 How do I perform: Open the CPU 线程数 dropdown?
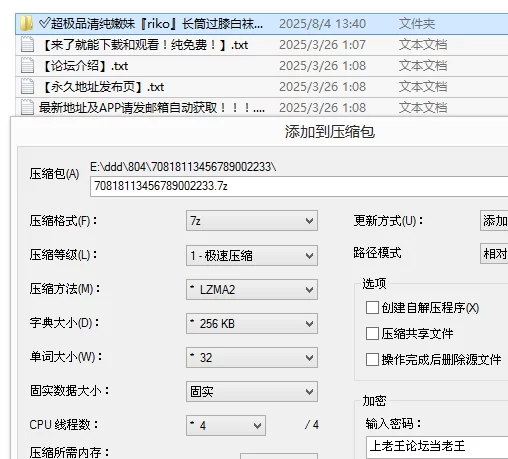point(226,425)
